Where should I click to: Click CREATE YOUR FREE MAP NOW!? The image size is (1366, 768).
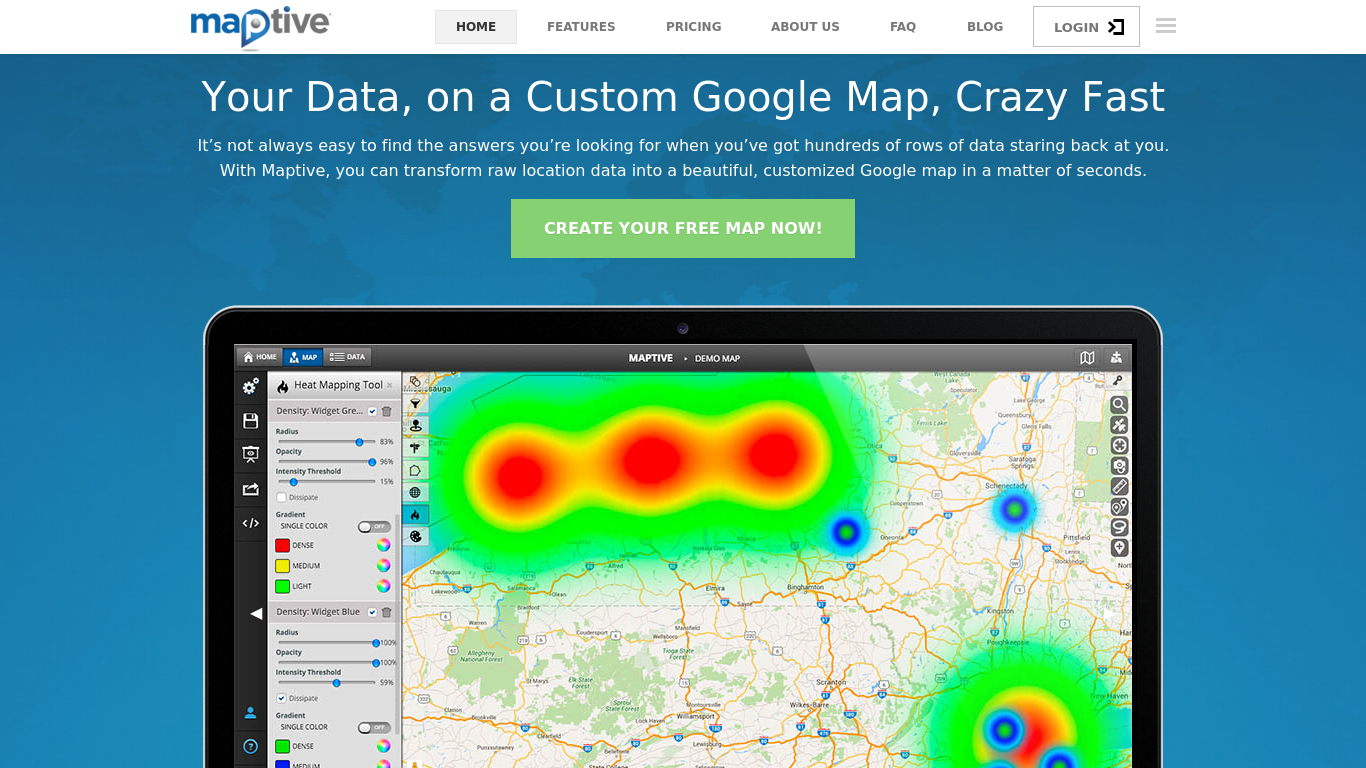point(683,228)
